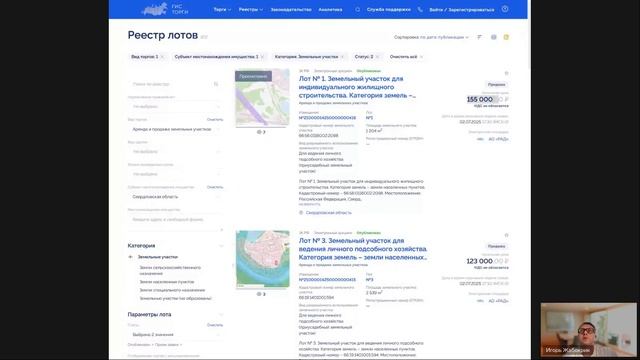Open Лот № 3 land plot title link
640x360 pixels.
click(x=362, y=249)
